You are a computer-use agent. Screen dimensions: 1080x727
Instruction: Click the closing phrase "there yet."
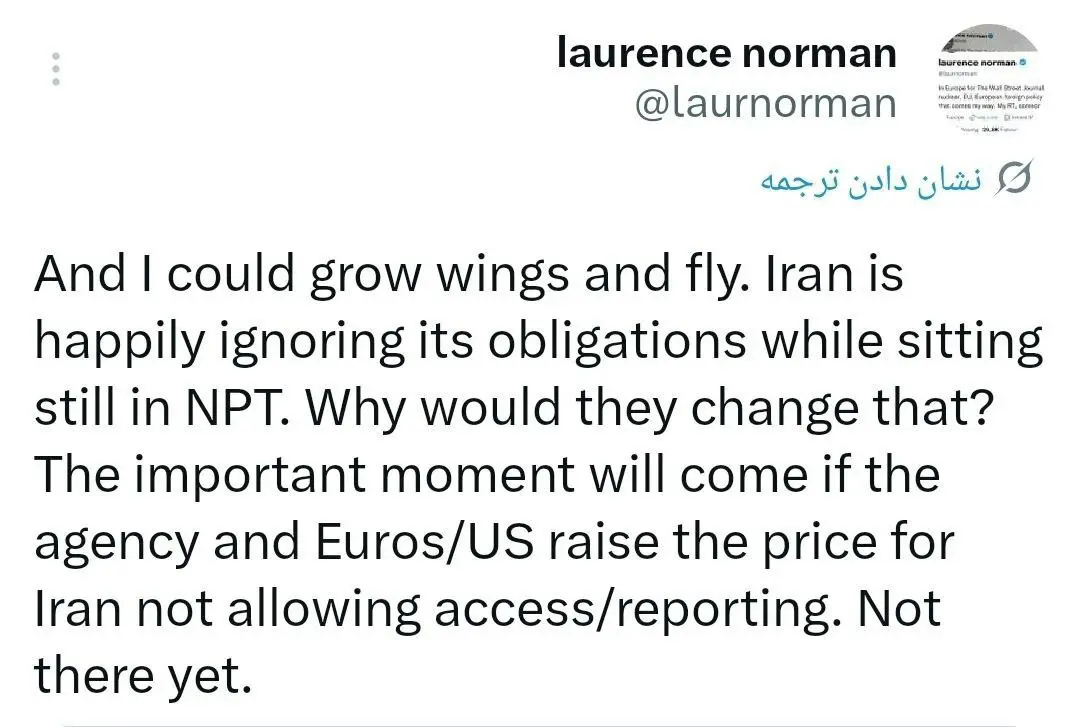click(x=141, y=675)
